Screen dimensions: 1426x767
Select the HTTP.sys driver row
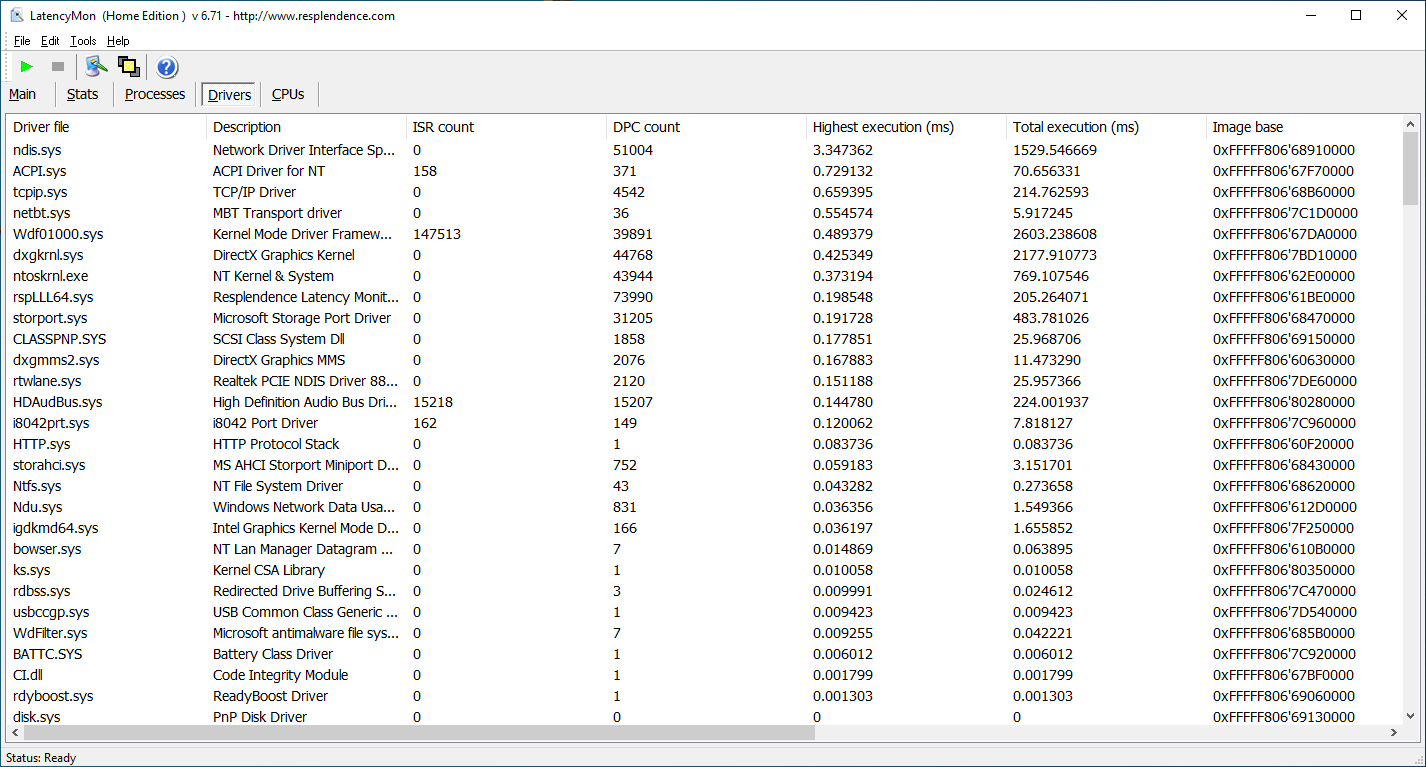[704, 444]
